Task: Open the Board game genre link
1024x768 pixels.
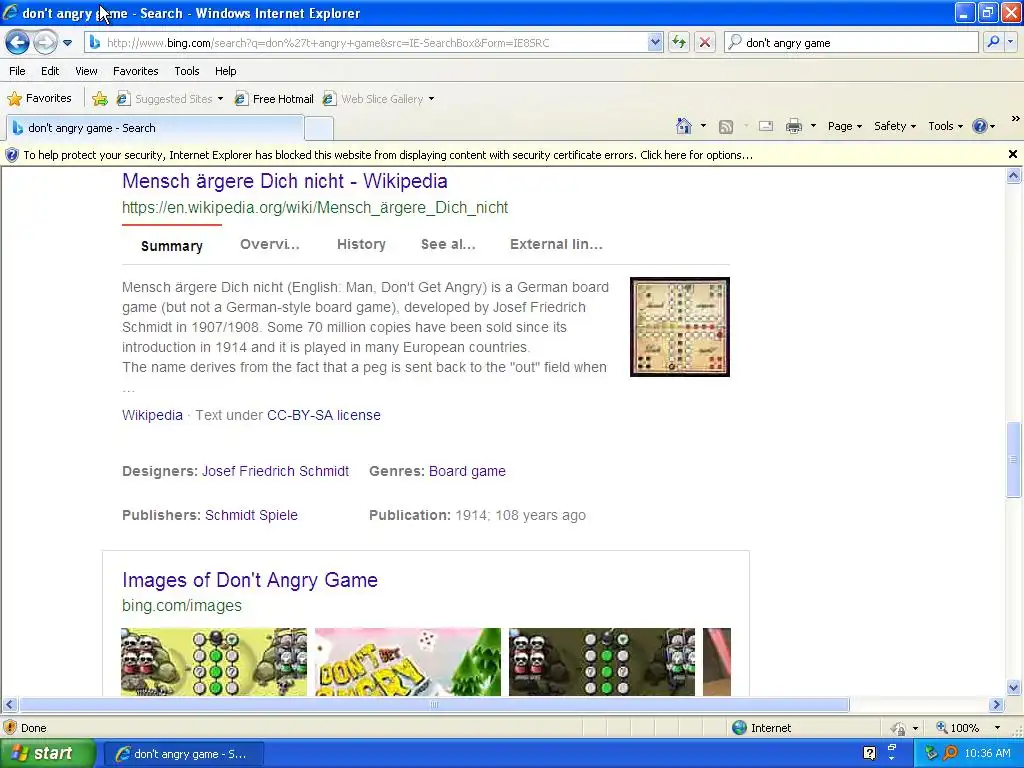Action: point(467,472)
